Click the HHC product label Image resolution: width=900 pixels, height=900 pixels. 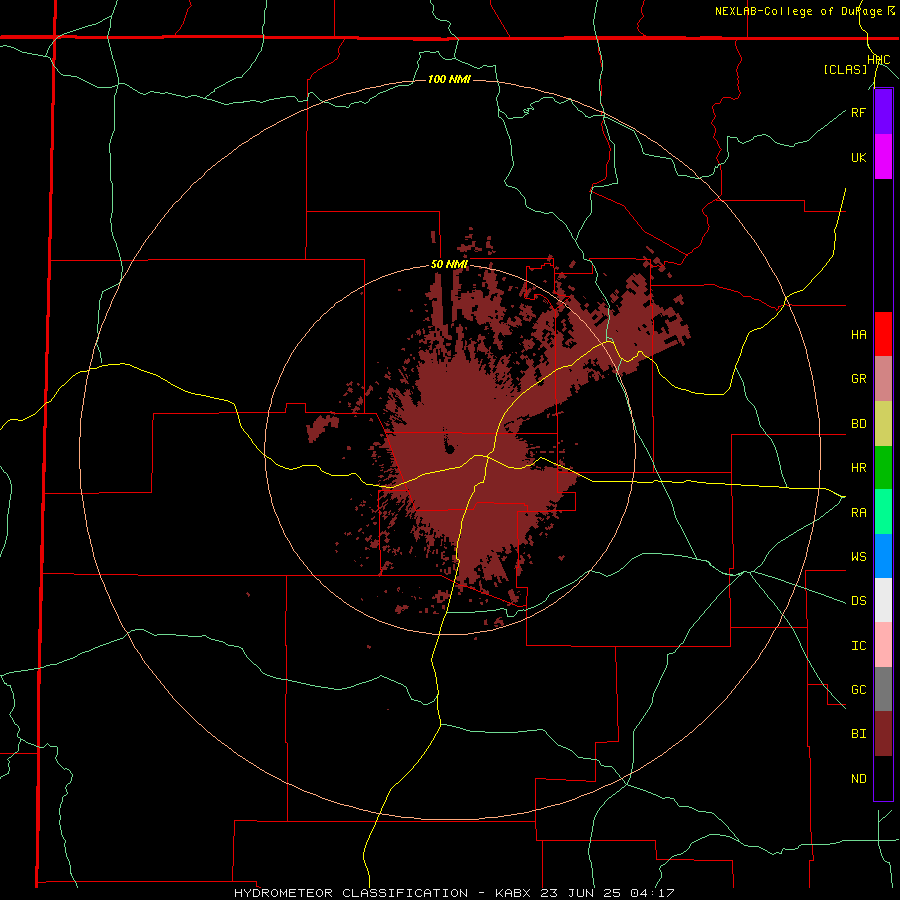879,60
